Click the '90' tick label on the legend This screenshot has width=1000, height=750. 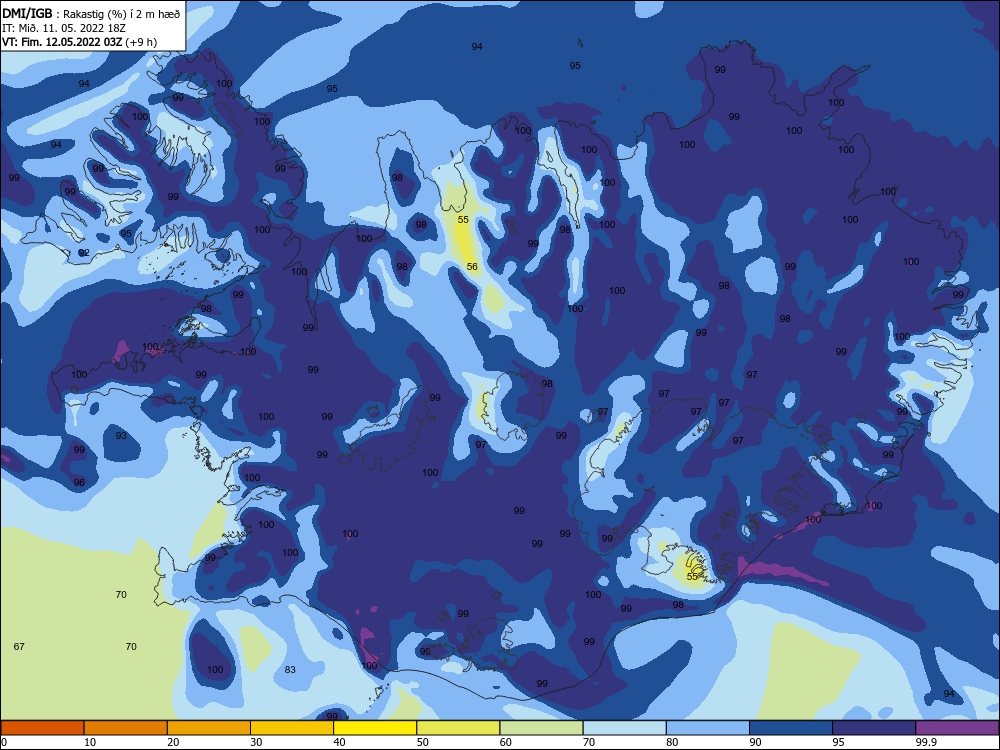coord(756,742)
